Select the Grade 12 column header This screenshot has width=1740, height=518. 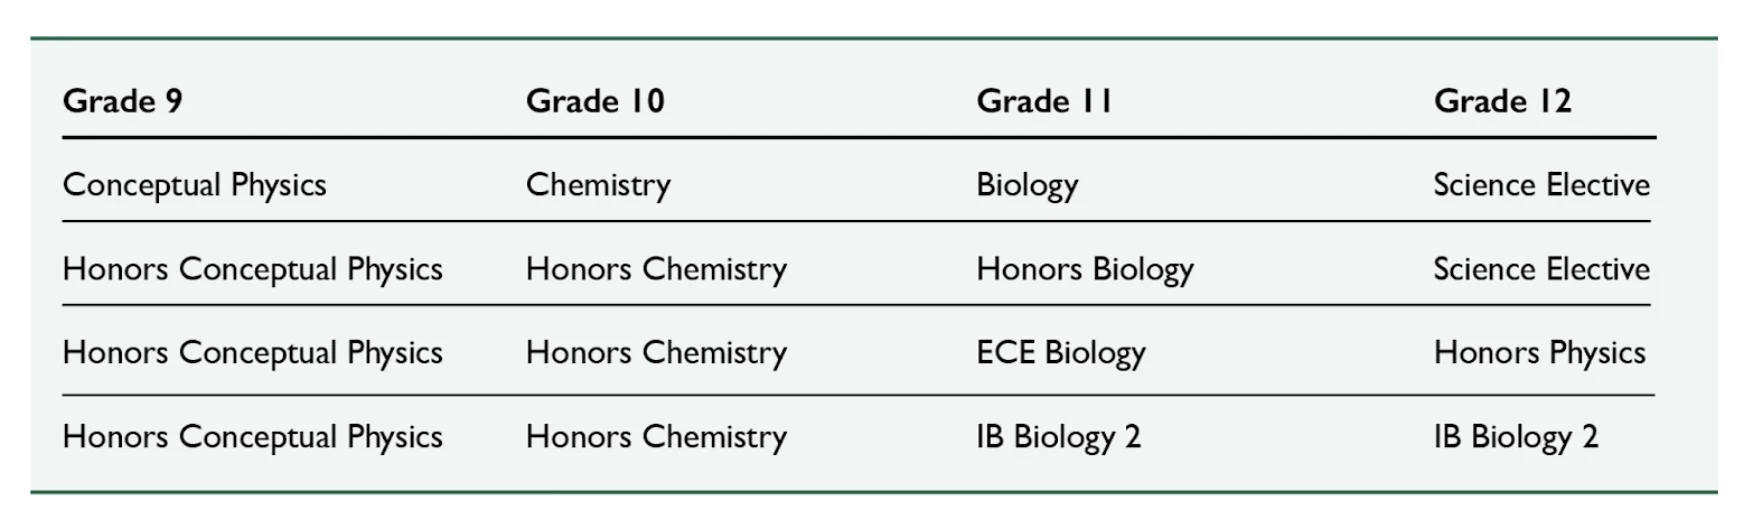pyautogui.click(x=1502, y=101)
